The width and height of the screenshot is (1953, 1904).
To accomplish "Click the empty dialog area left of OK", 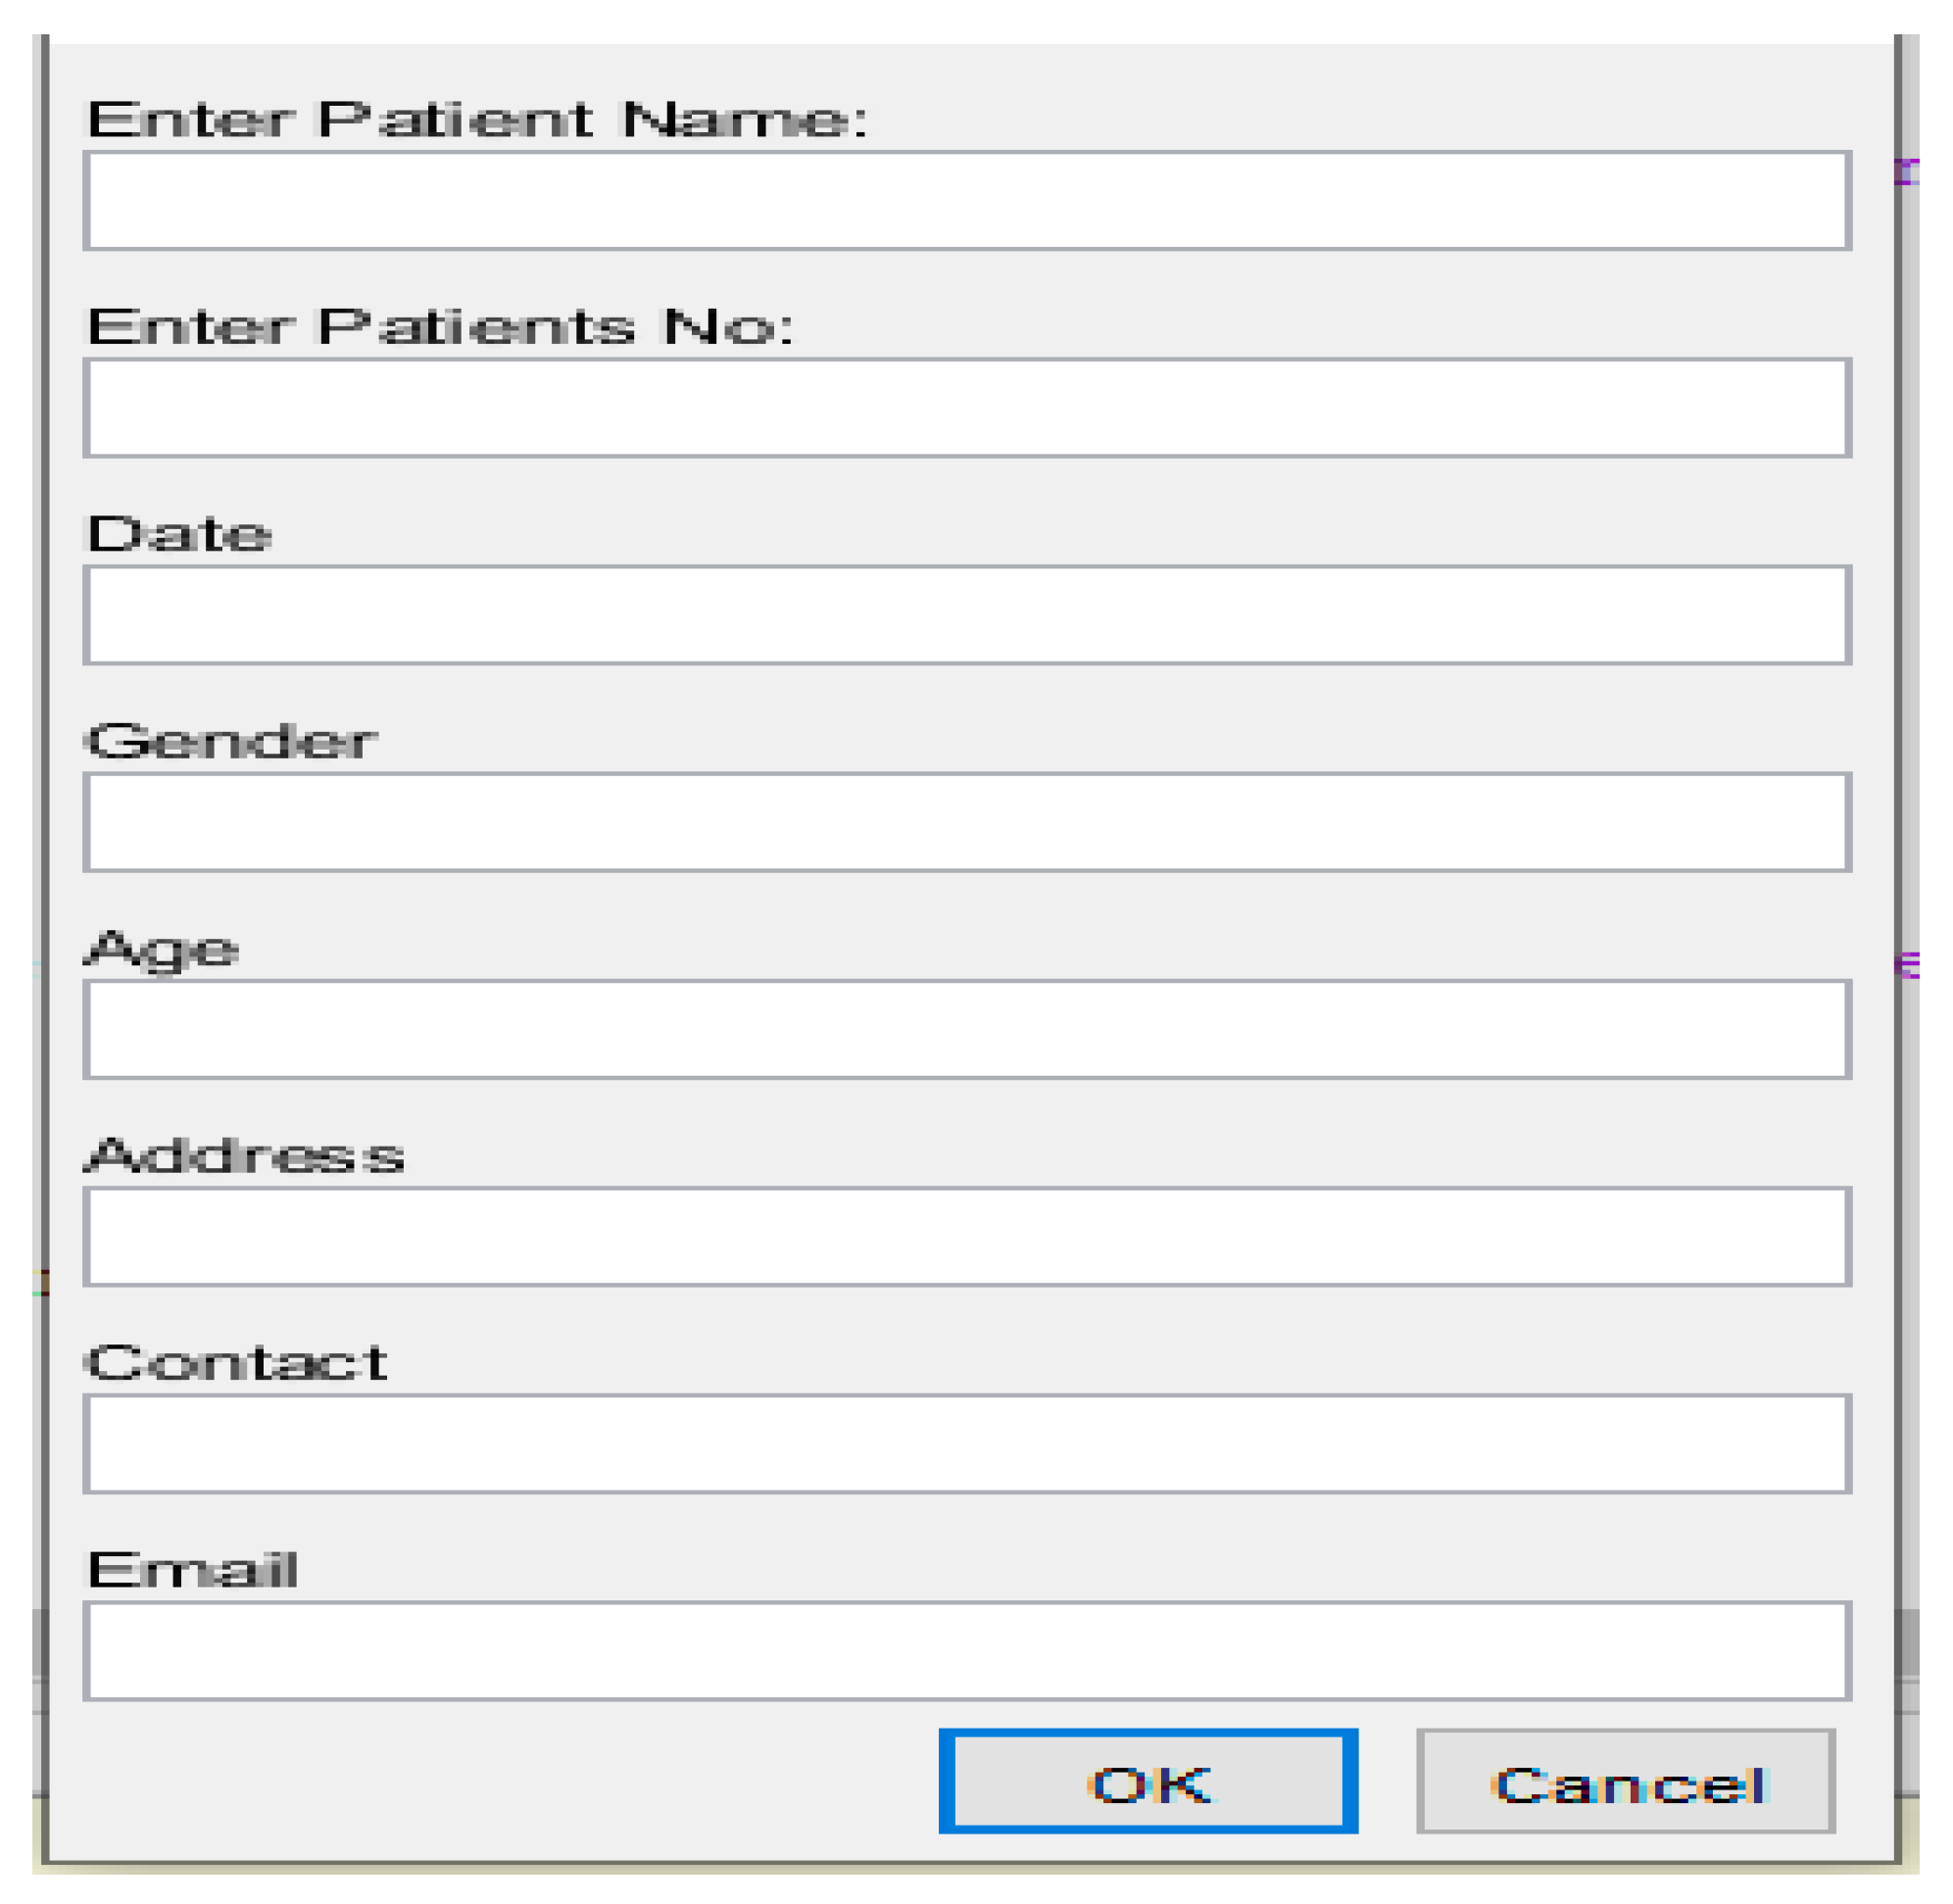I will 500,1783.
